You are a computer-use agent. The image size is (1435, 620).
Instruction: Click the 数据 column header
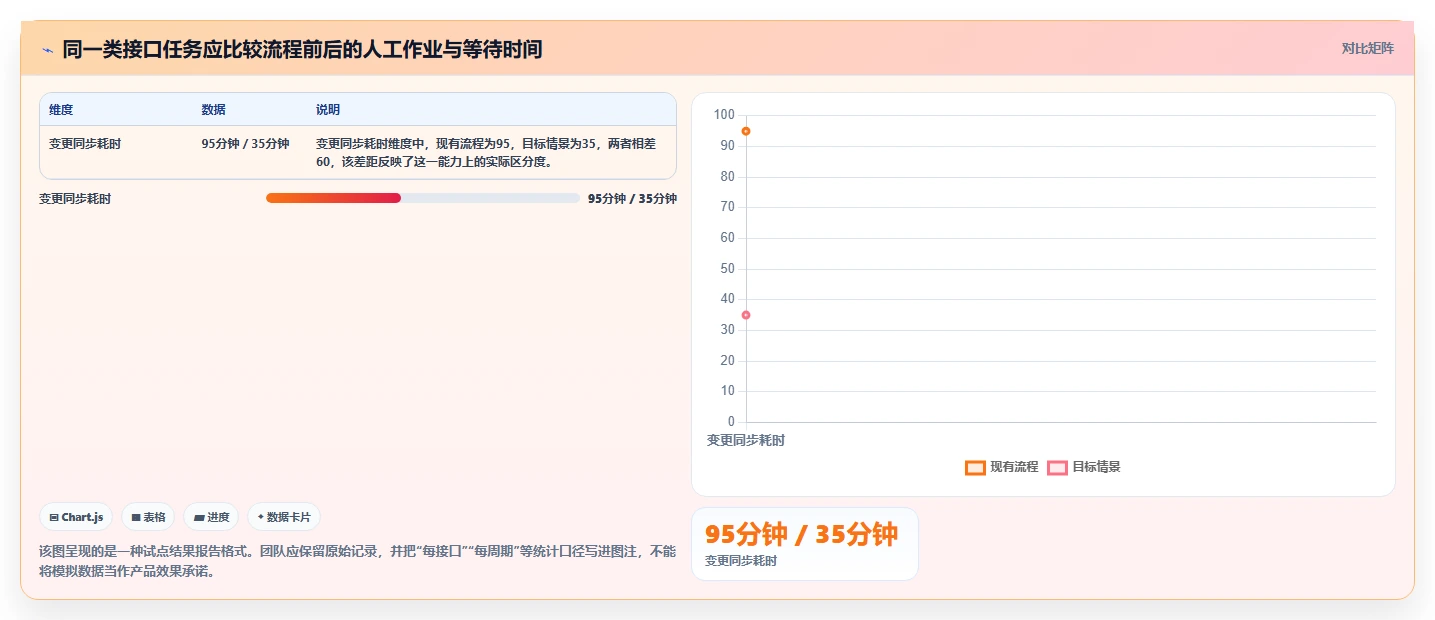point(213,110)
